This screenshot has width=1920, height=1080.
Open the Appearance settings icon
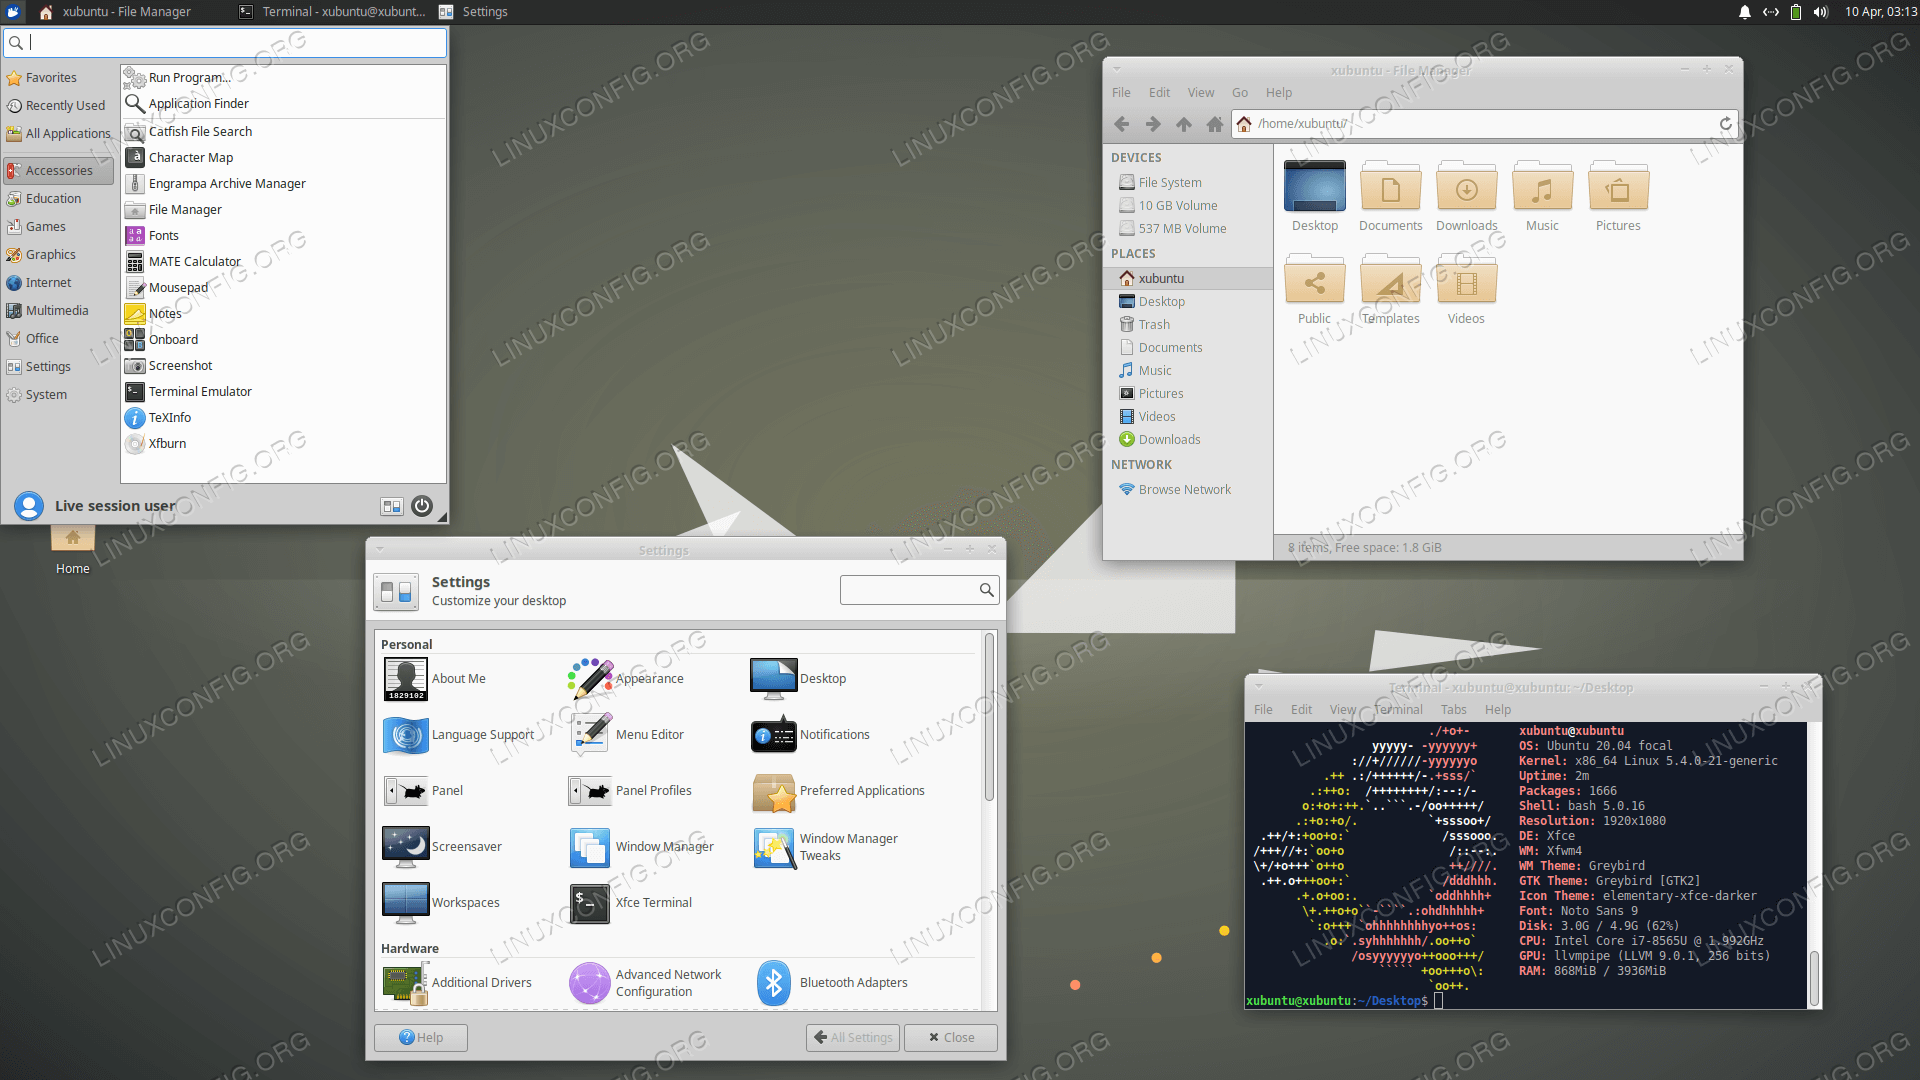tap(591, 678)
